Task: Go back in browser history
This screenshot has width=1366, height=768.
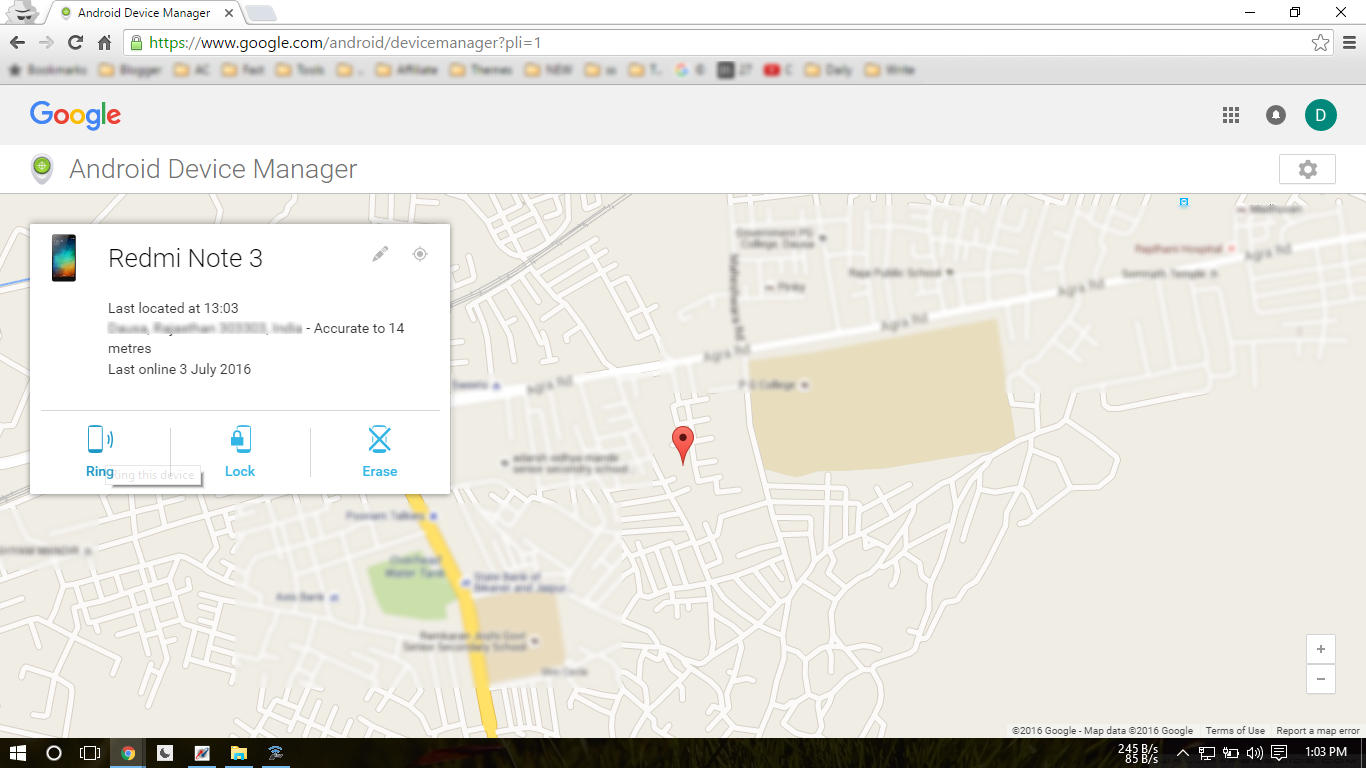Action: pos(17,43)
